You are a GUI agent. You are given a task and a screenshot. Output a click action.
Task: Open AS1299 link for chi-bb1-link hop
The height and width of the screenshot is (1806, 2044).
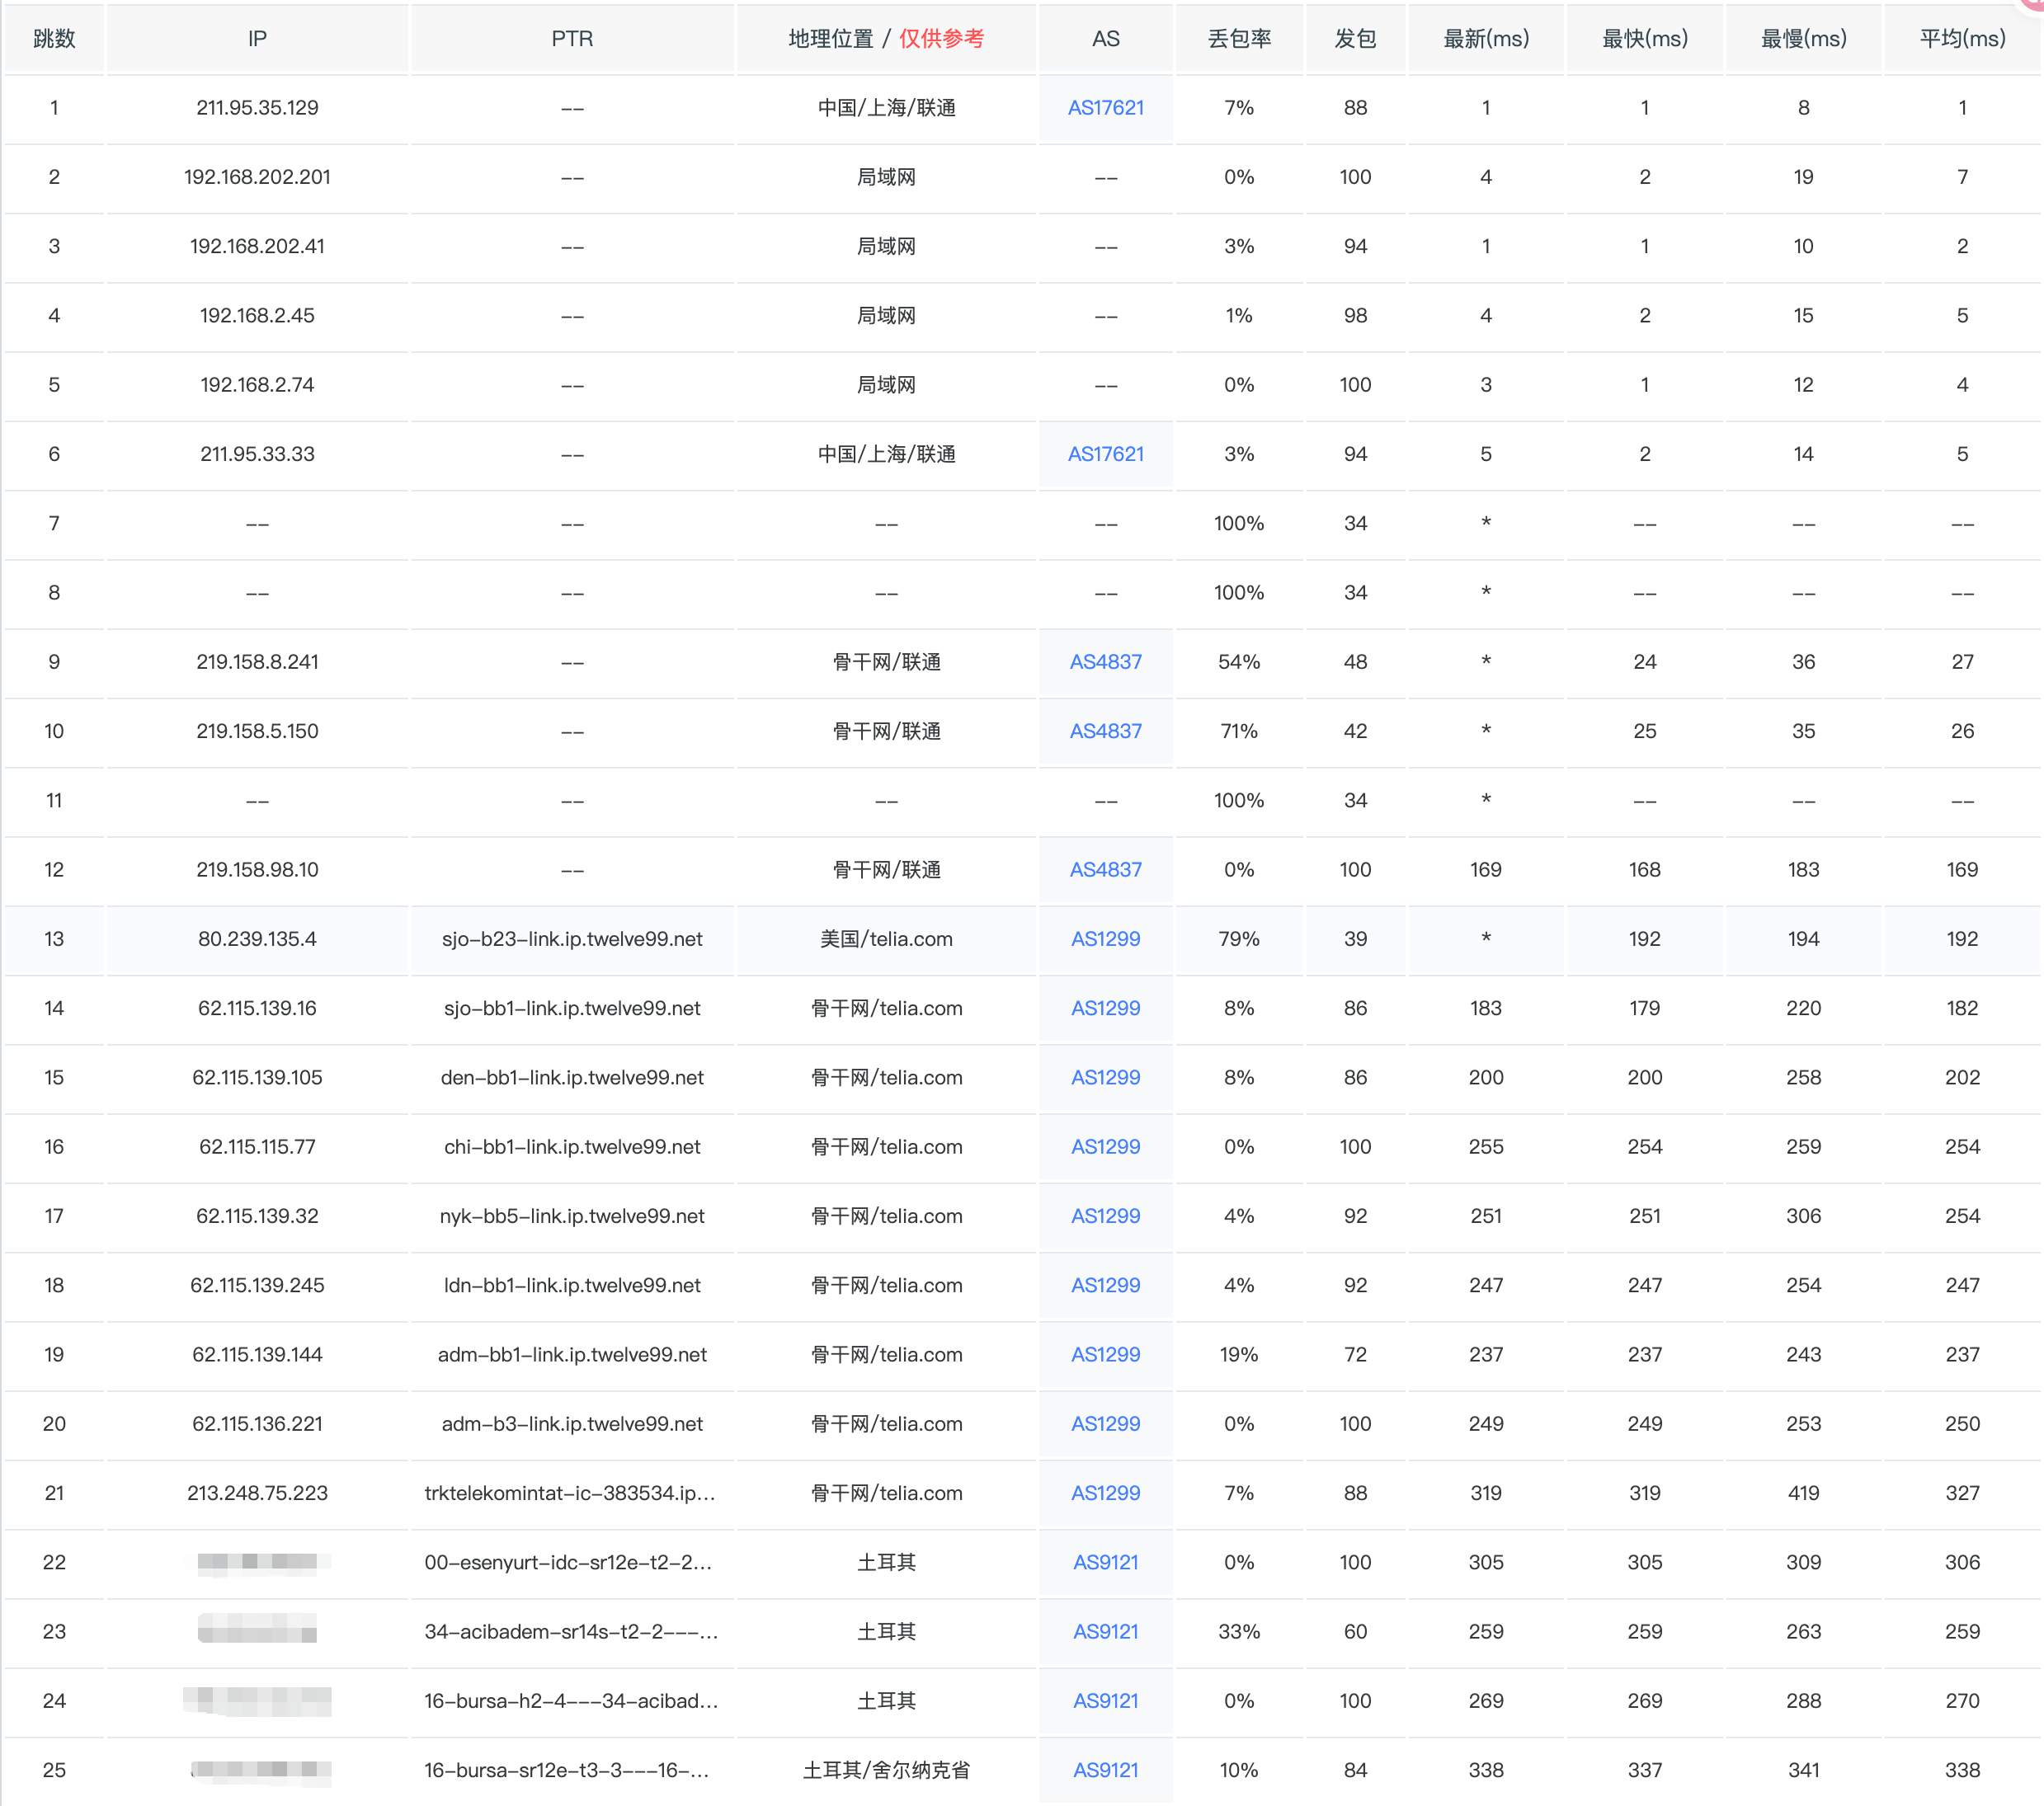click(x=1105, y=1147)
